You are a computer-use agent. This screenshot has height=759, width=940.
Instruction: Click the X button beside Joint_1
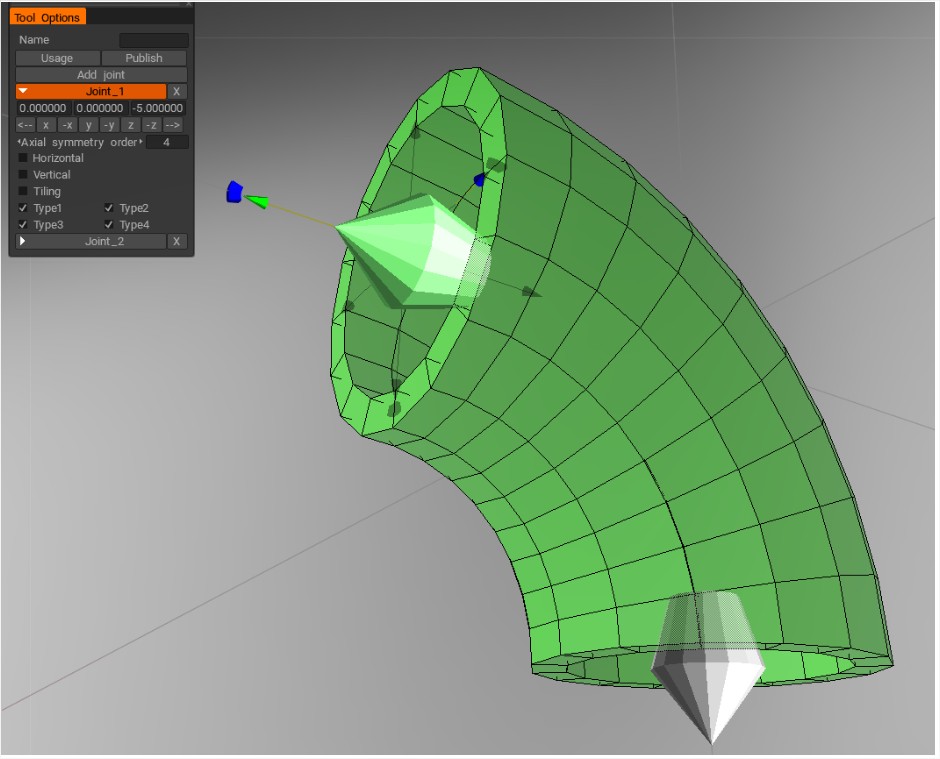176,91
